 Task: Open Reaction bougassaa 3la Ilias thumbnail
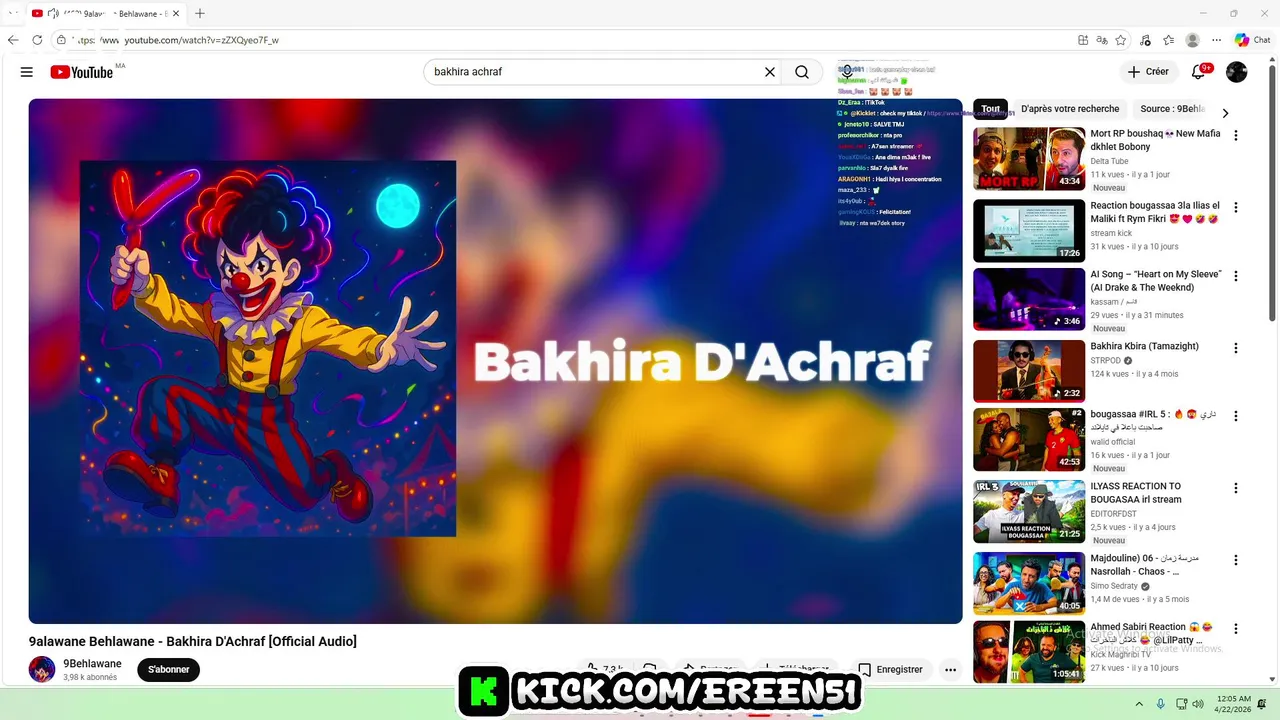coord(1029,231)
